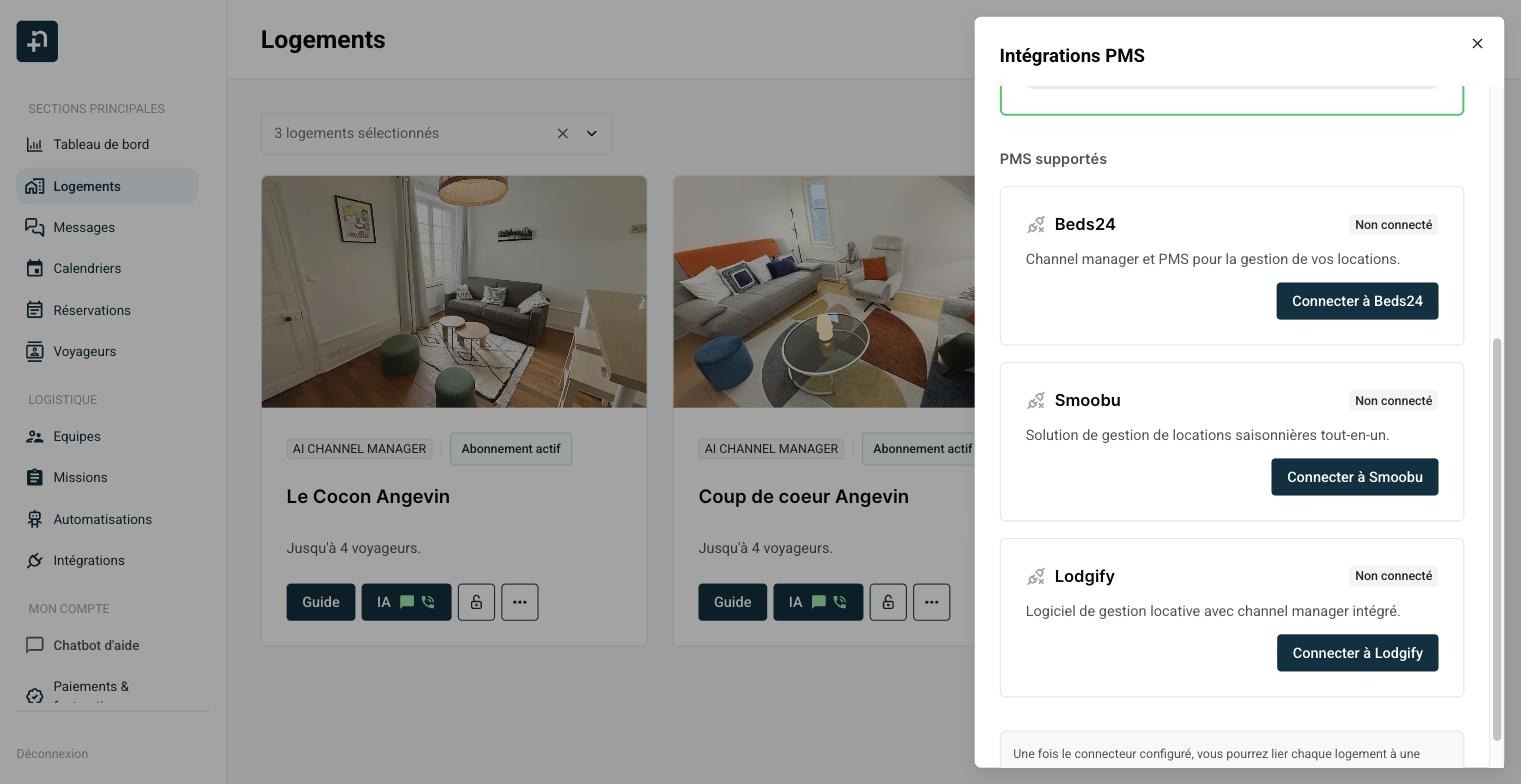Open the Calendriers page icon
The width and height of the screenshot is (1521, 784).
(35, 269)
